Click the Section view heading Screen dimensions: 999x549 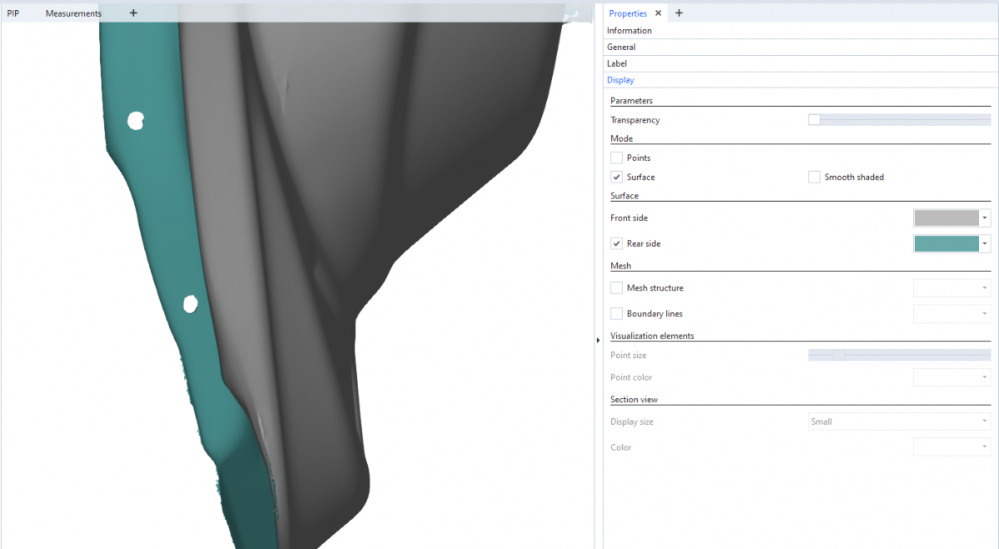634,399
